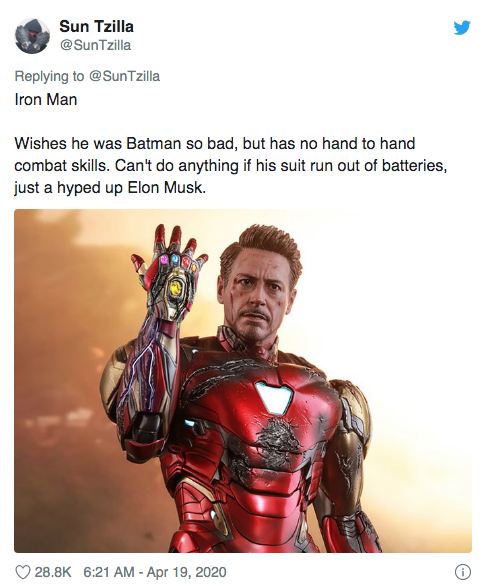The height and width of the screenshot is (588, 487).
Task: Click the 28.8K likes count
Action: [x=53, y=572]
